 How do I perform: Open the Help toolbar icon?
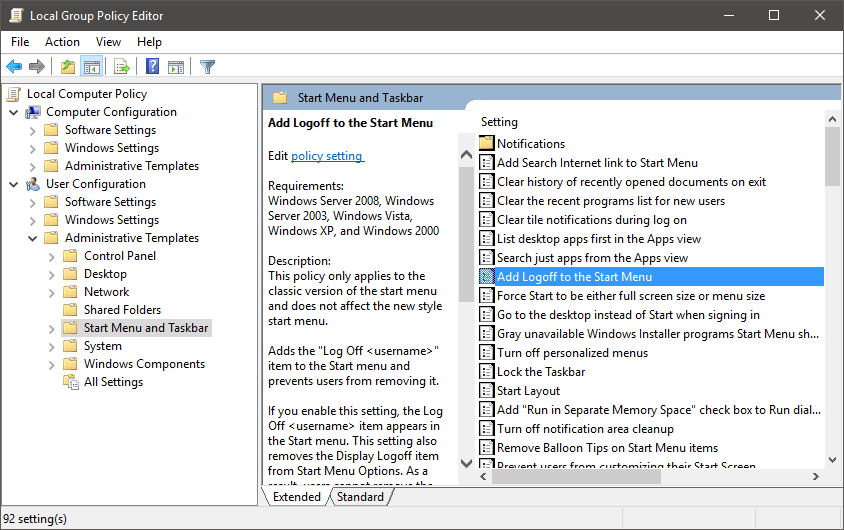(x=153, y=67)
